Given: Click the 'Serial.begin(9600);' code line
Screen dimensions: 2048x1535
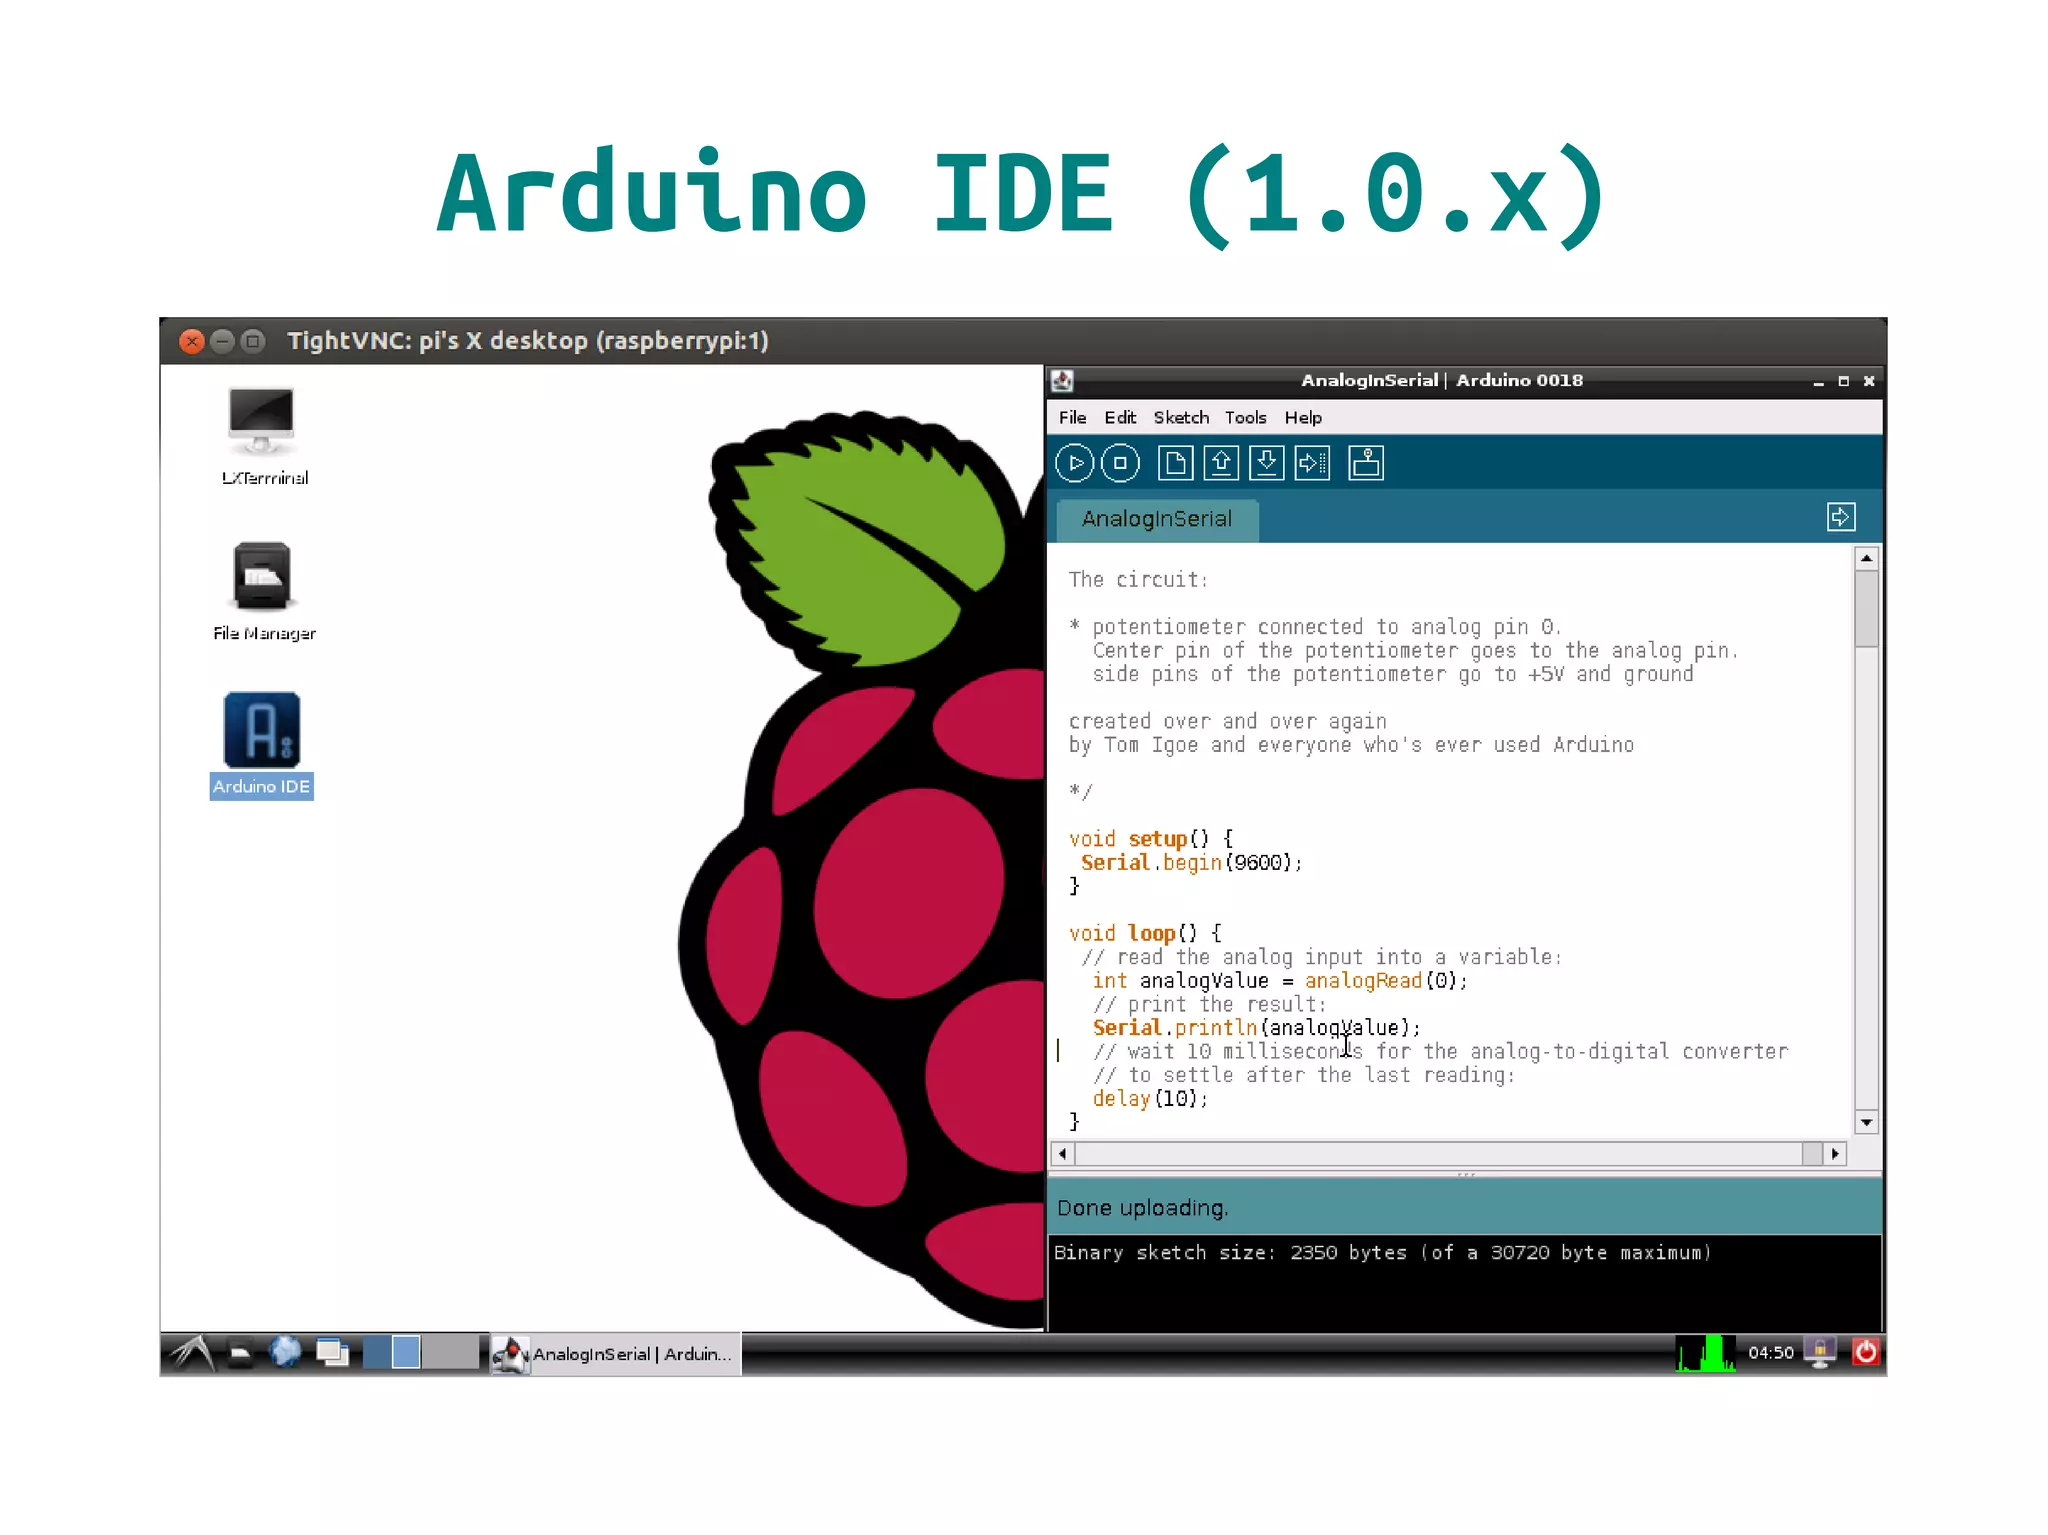Looking at the screenshot, I should 1191,863.
